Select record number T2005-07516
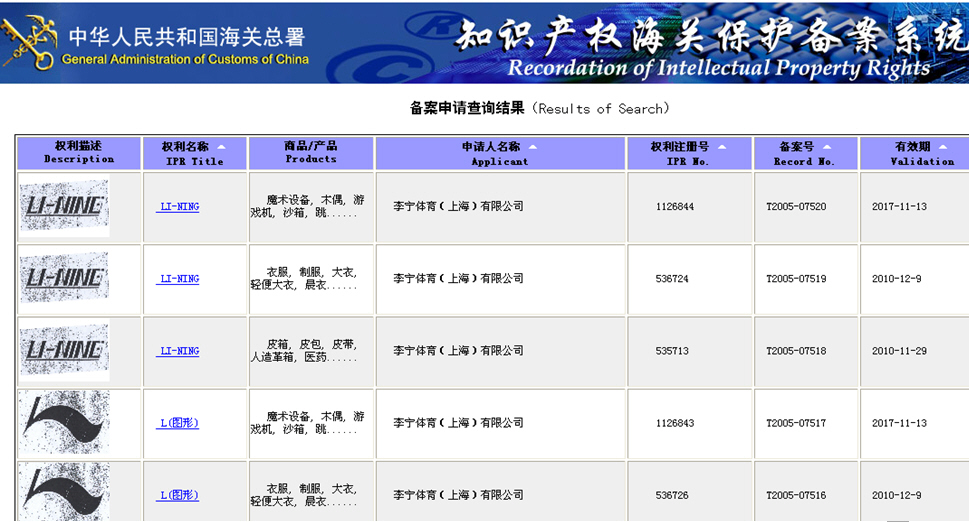This screenshot has height=522, width=969. [796, 495]
